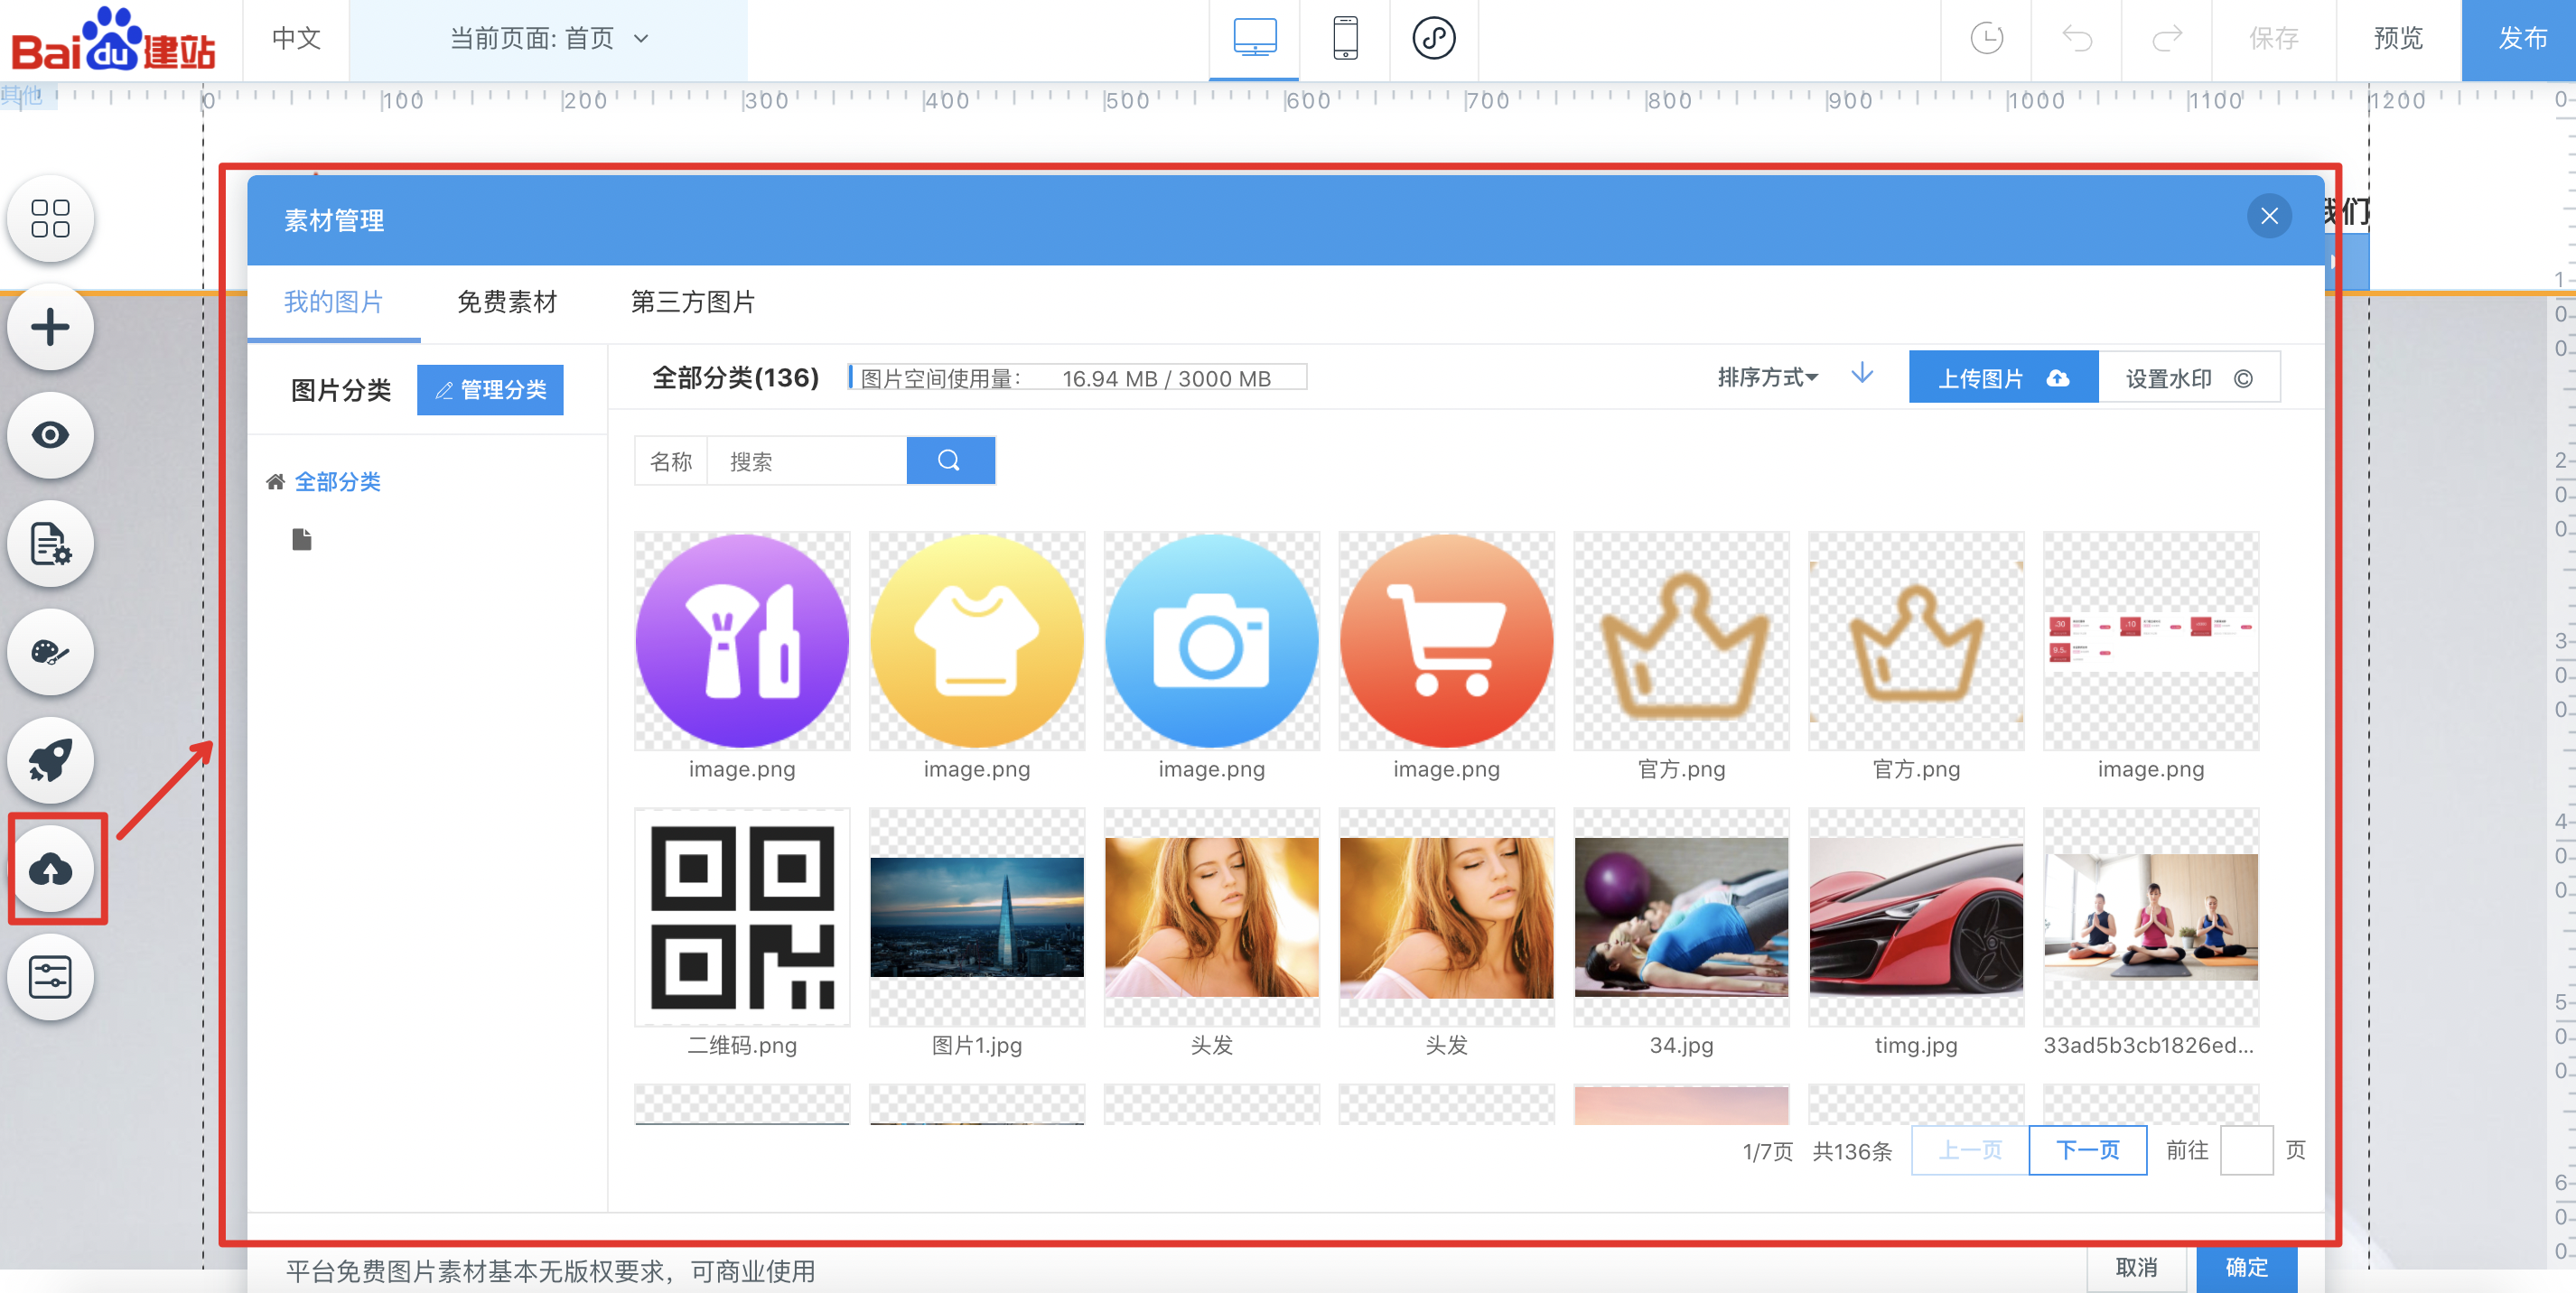Image resolution: width=2576 pixels, height=1293 pixels.
Task: Click the rocket icon in sidebar
Action: [50, 761]
